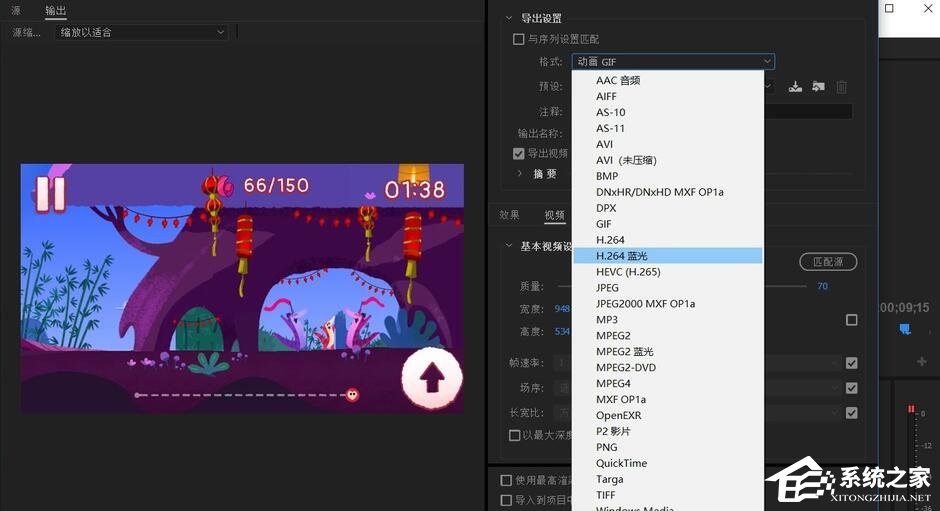The image size is (940, 511).
Task: Choose QuickTime format
Action: coord(668,463)
